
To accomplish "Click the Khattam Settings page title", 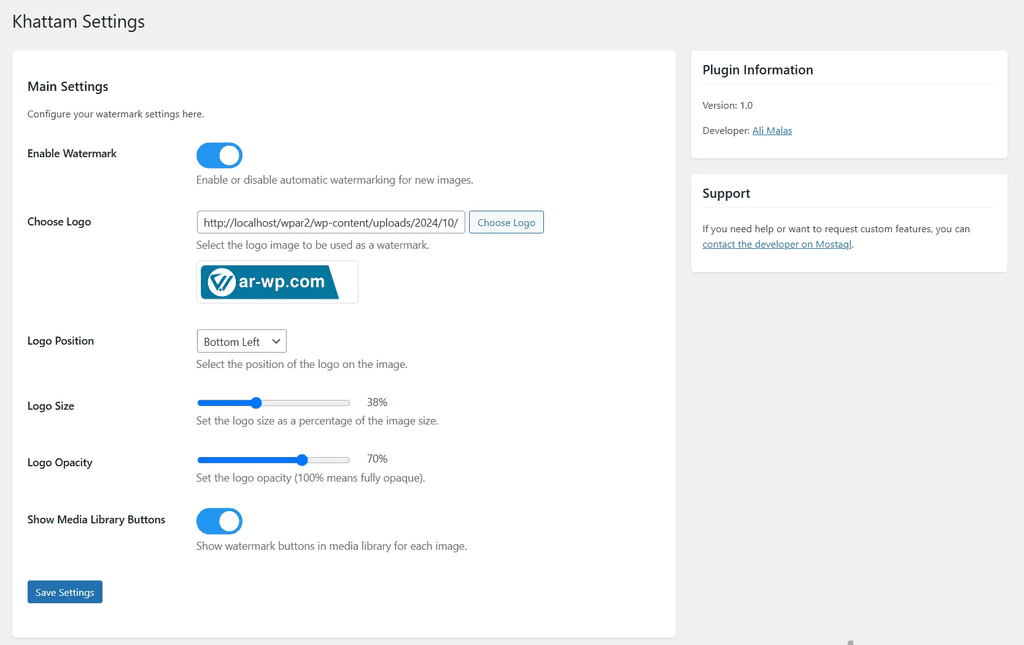I will click(x=78, y=22).
